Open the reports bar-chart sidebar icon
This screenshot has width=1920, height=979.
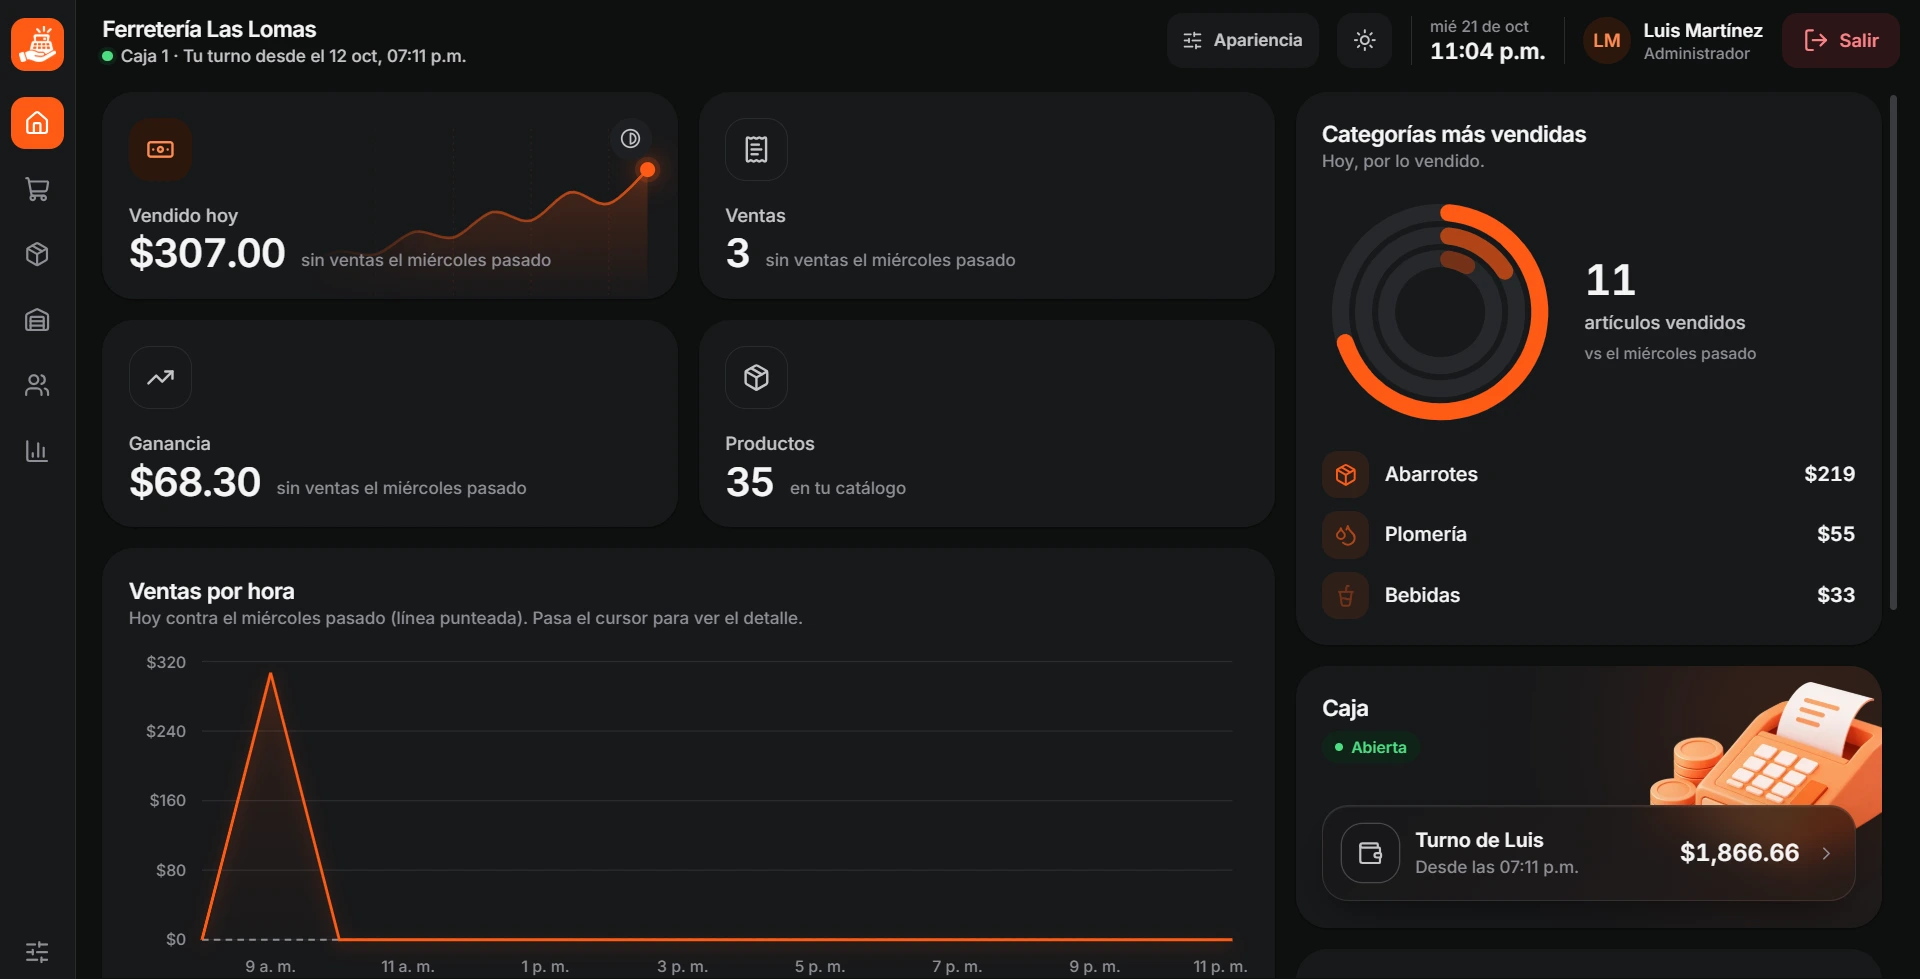pyautogui.click(x=37, y=451)
